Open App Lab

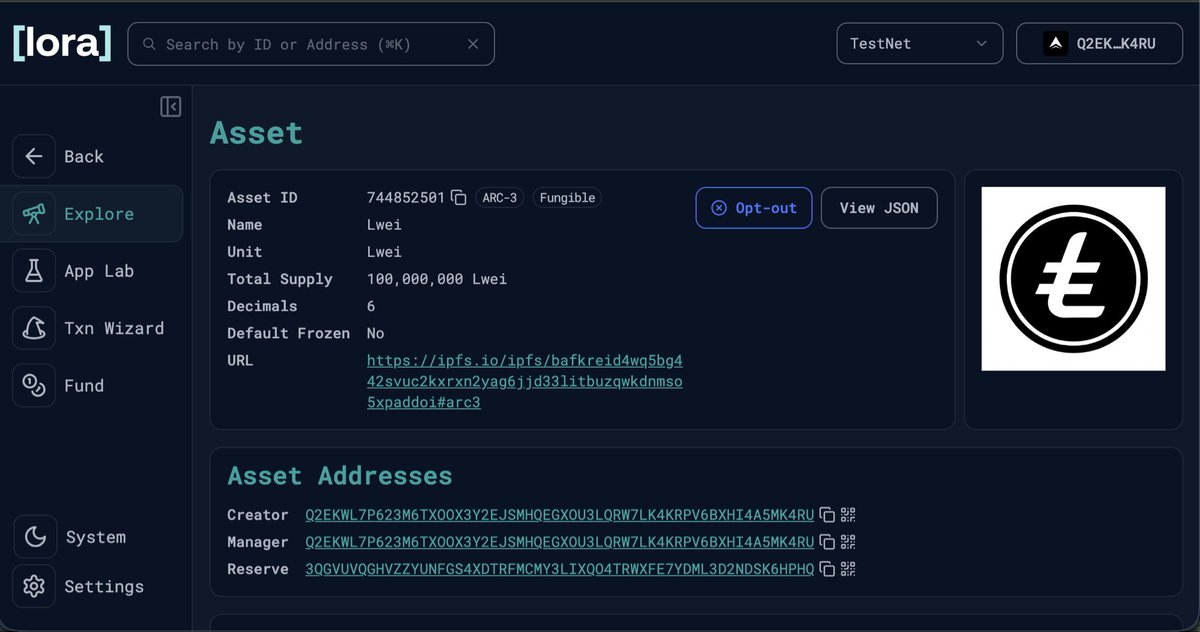[x=97, y=271]
